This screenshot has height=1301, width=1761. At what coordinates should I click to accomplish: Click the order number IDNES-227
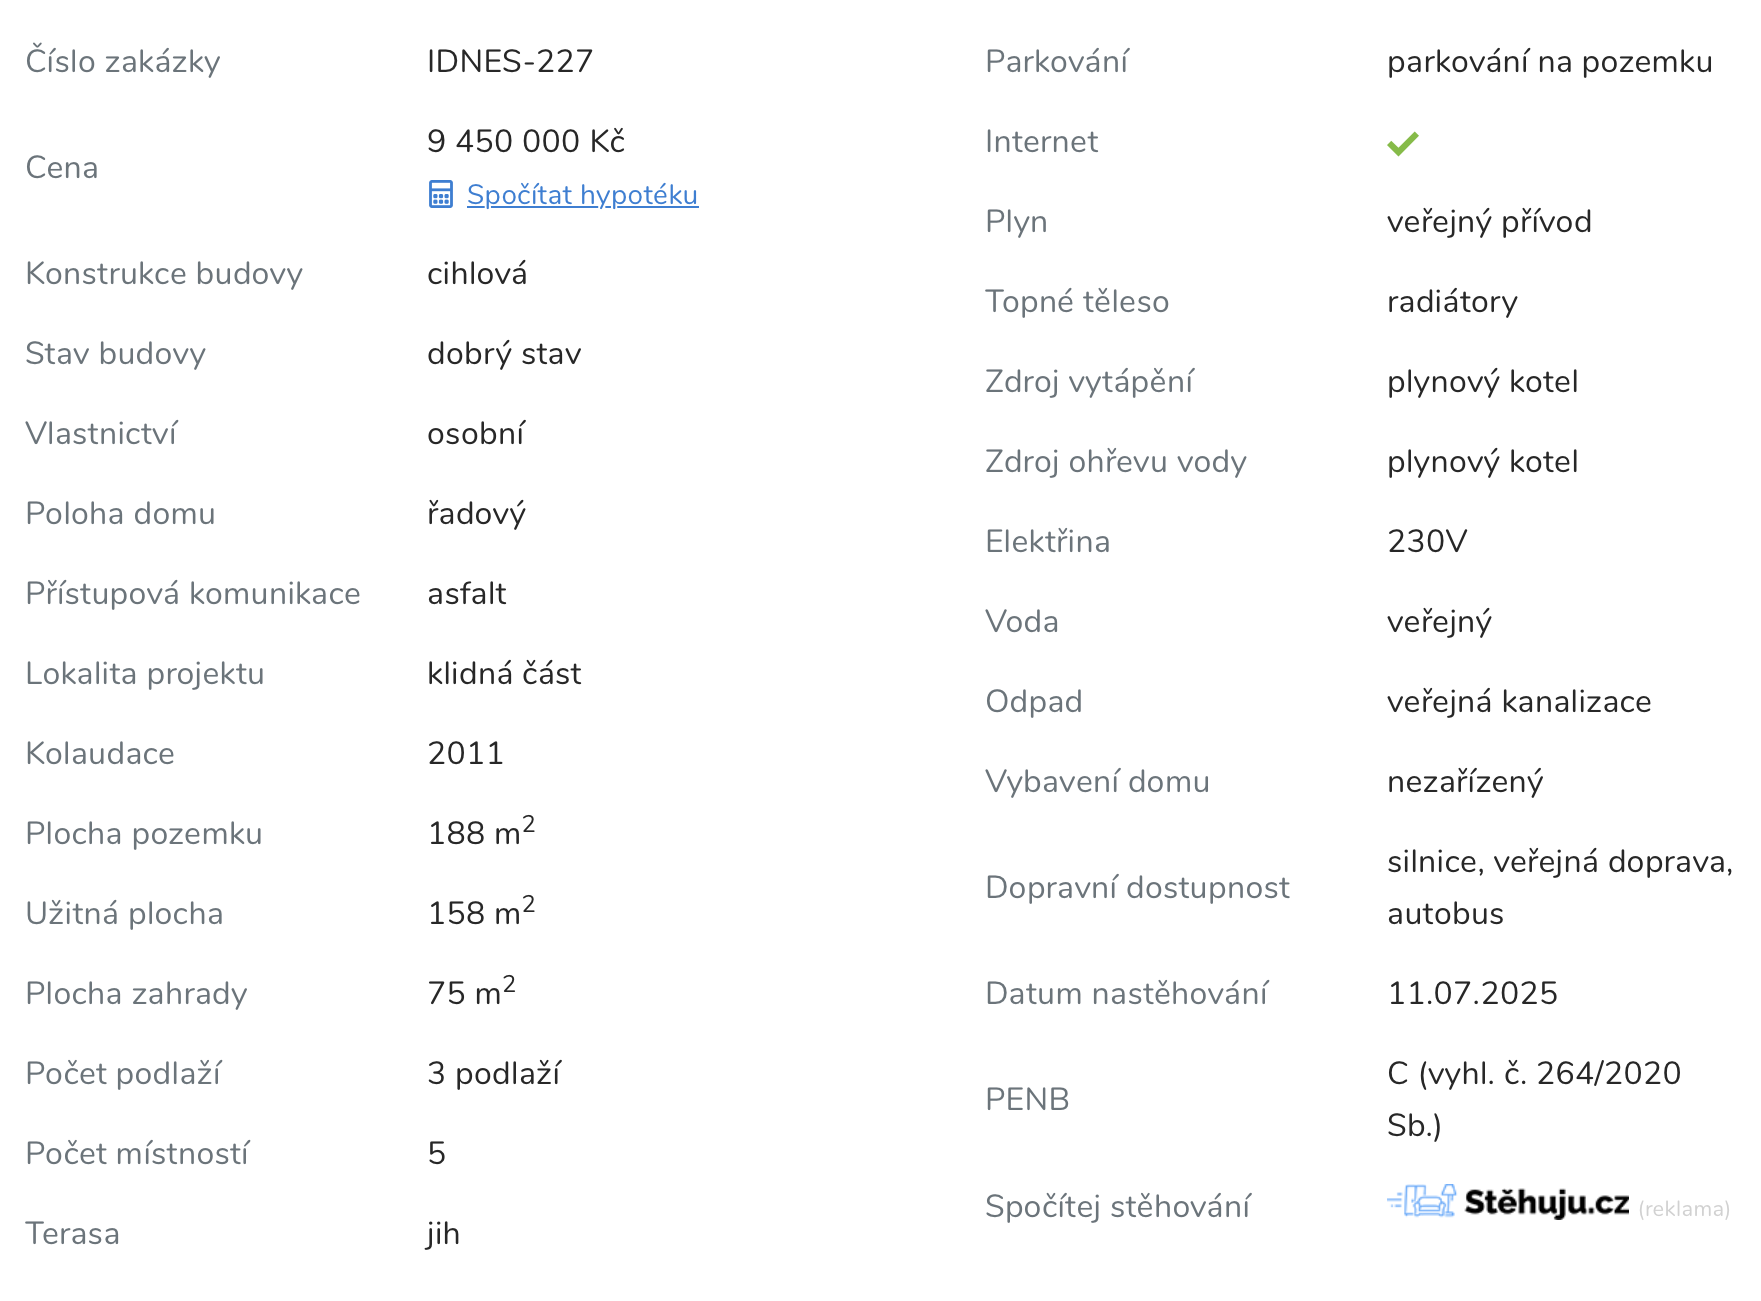pyautogui.click(x=509, y=61)
